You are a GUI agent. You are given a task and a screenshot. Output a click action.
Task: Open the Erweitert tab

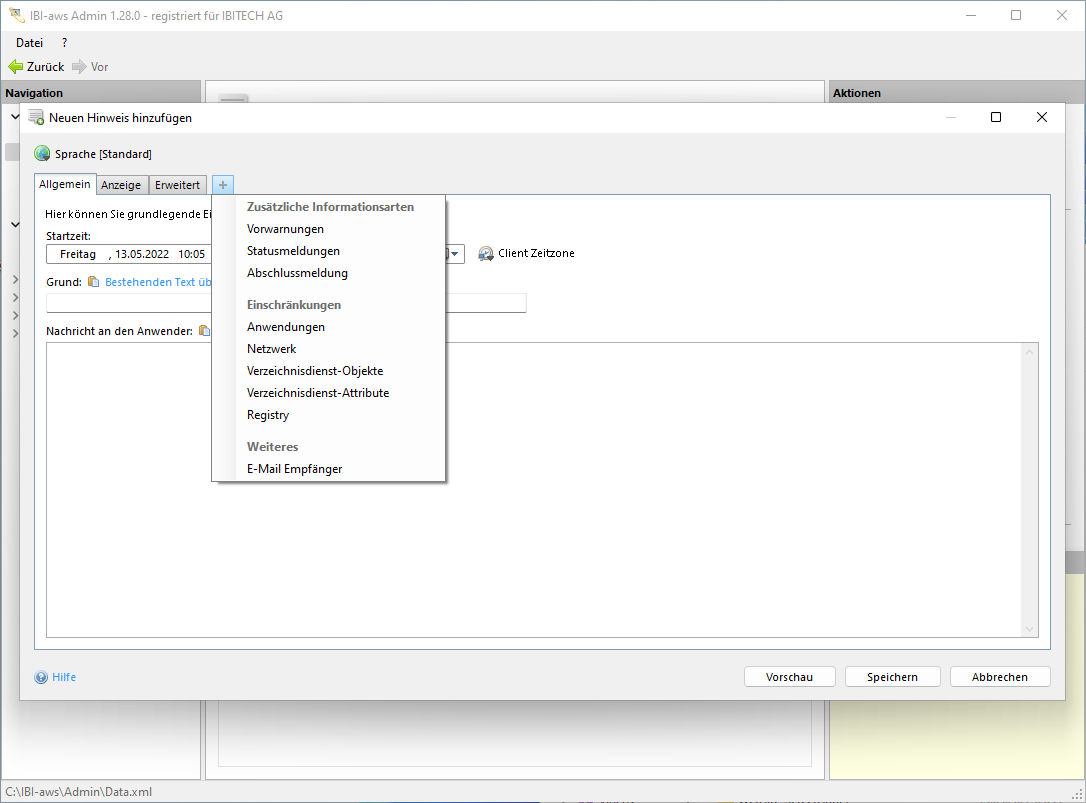click(x=177, y=185)
